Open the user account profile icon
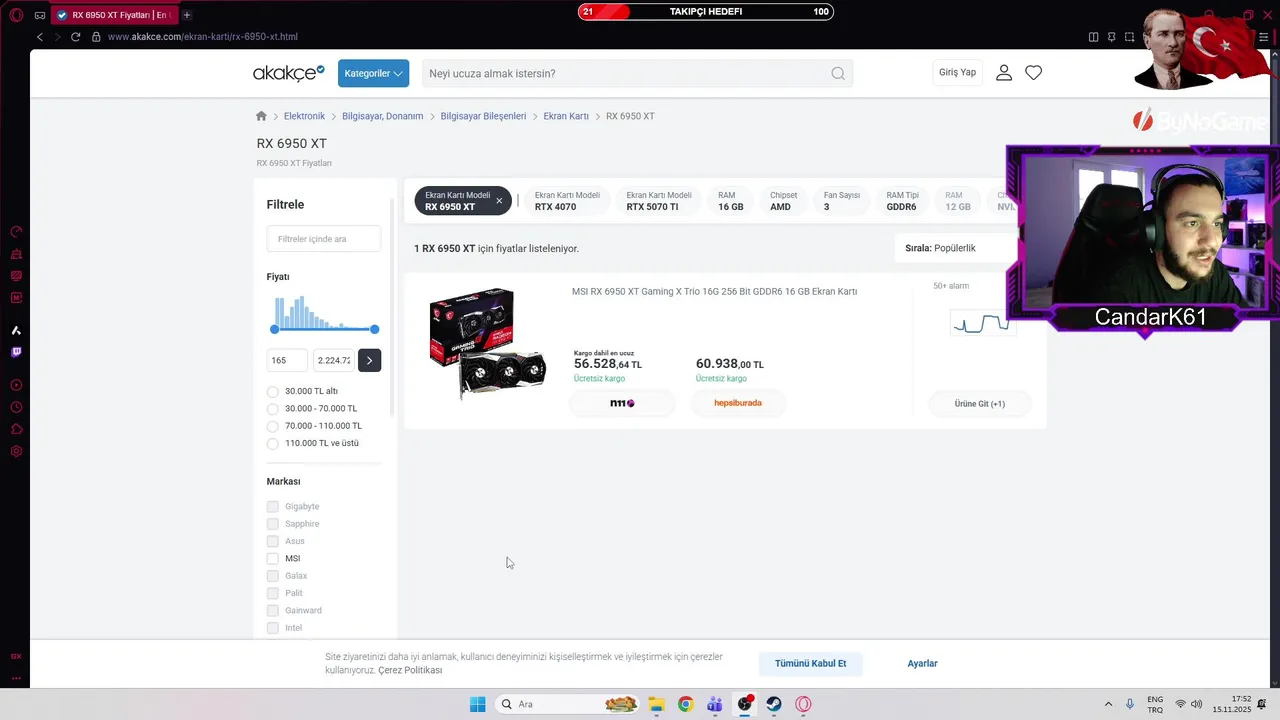This screenshot has height=720, width=1280. pos(1004,73)
